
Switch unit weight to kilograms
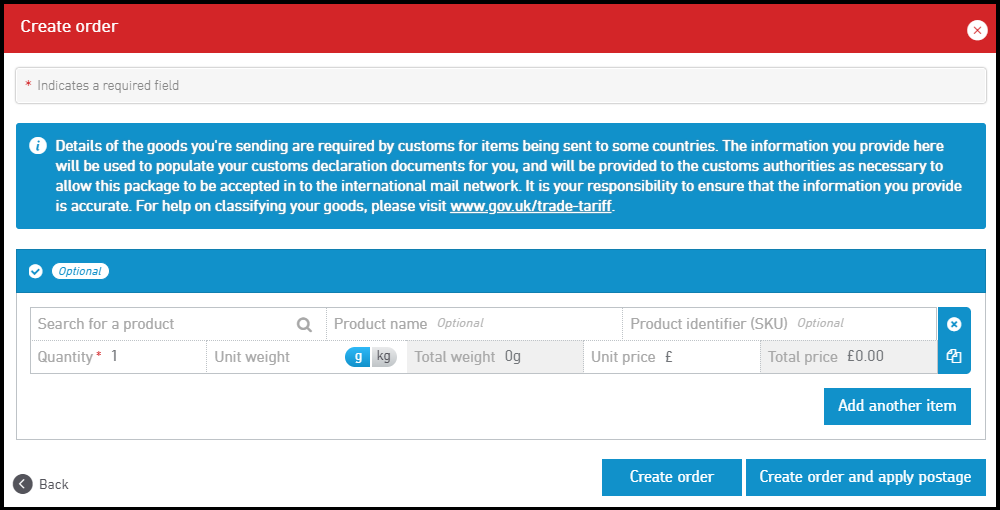384,357
